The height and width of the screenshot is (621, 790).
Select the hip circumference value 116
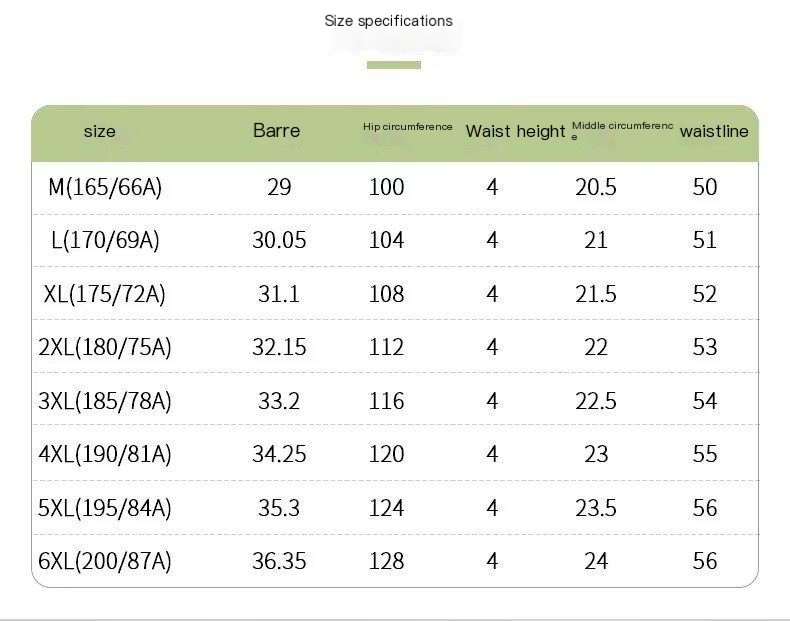[386, 401]
